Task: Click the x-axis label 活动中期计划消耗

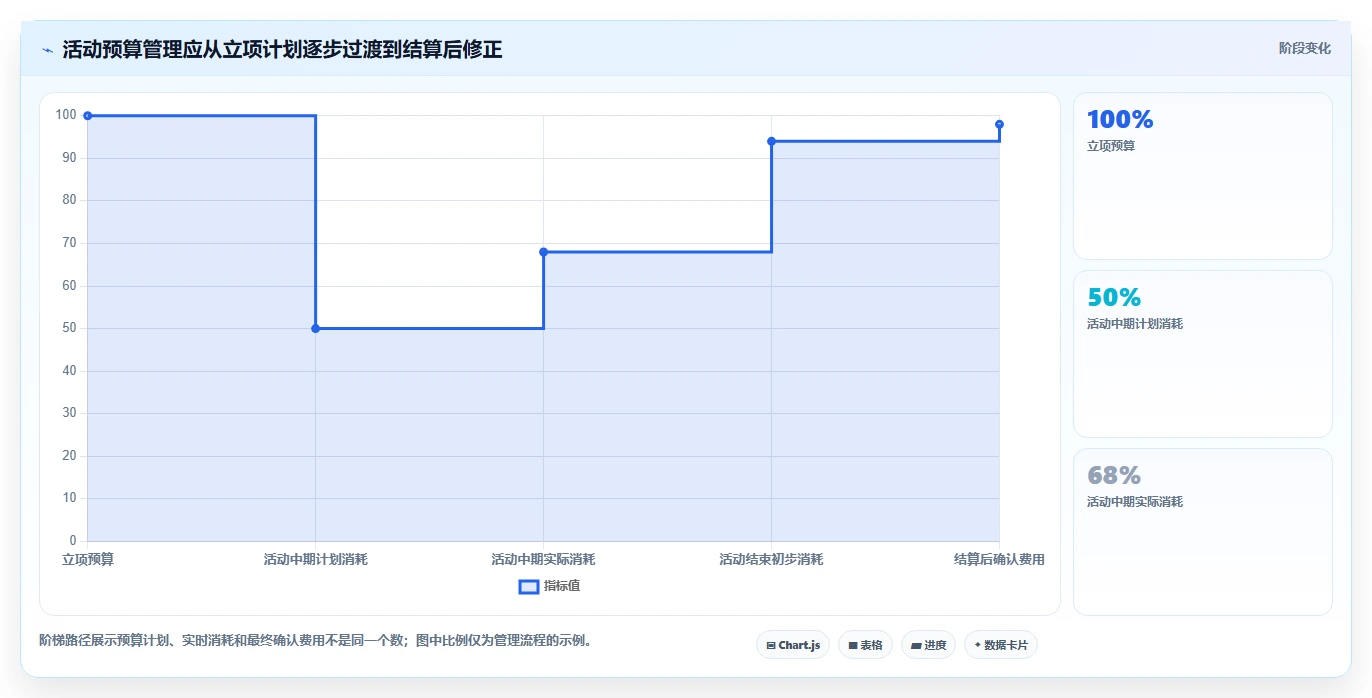Action: (316, 559)
